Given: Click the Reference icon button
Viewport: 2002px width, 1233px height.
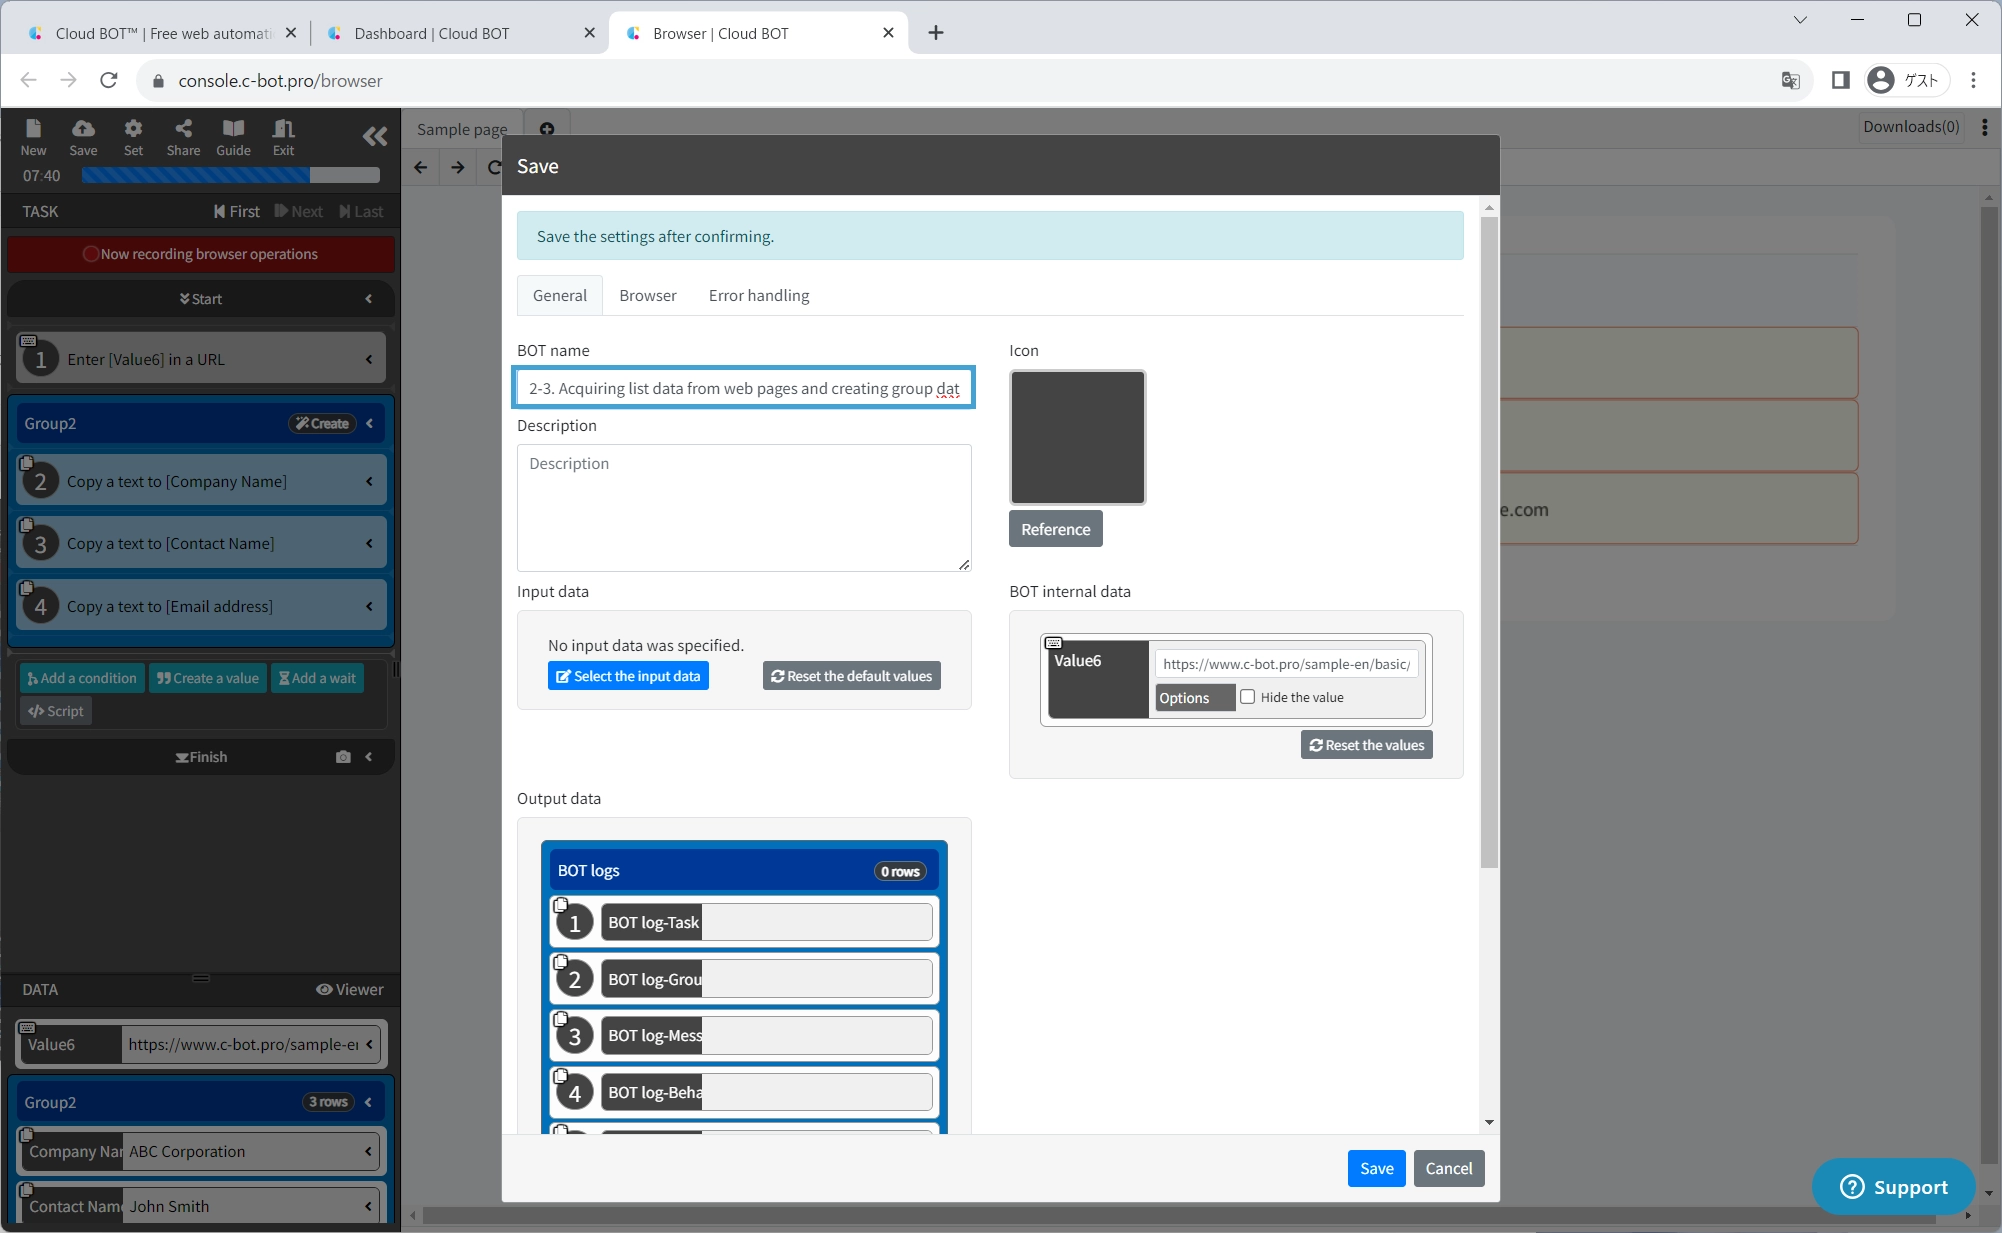Looking at the screenshot, I should [x=1055, y=529].
